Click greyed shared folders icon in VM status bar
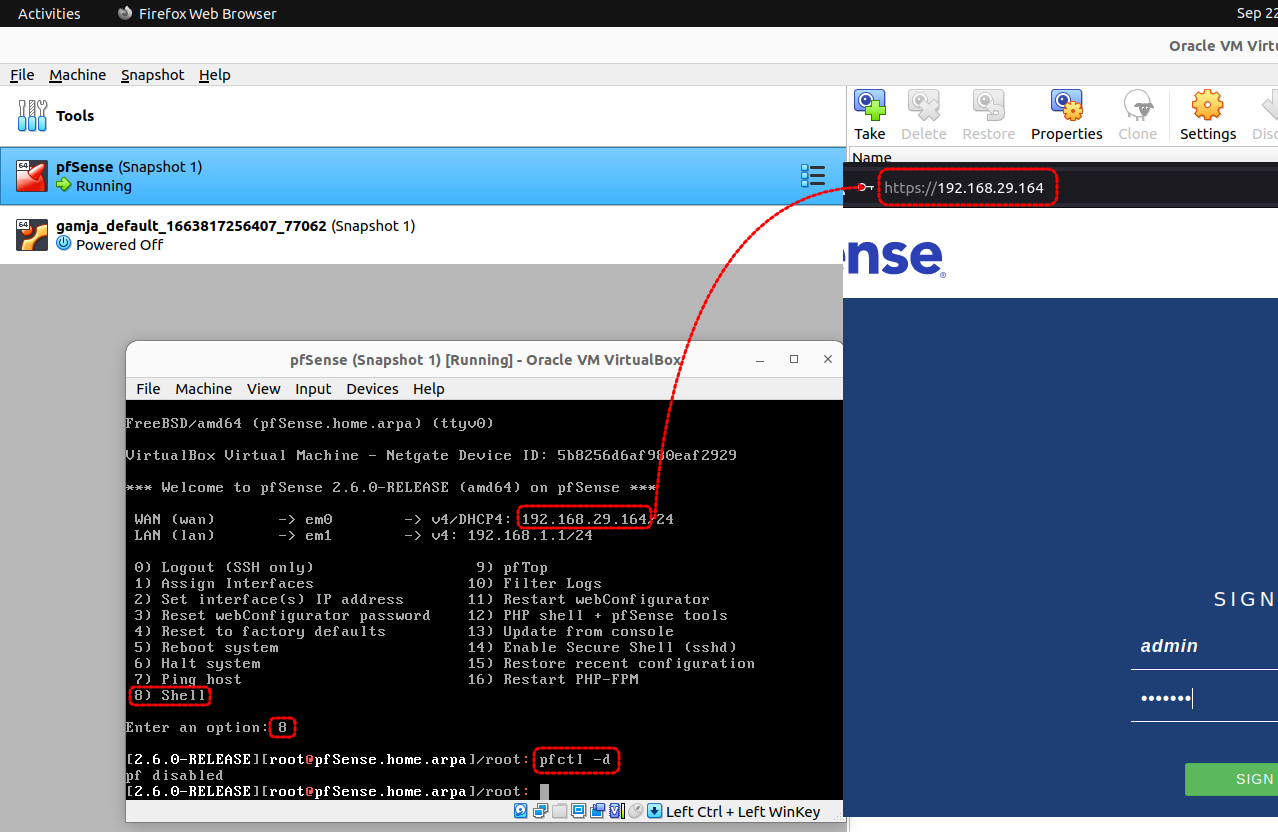This screenshot has height=832, width=1278. tap(559, 811)
